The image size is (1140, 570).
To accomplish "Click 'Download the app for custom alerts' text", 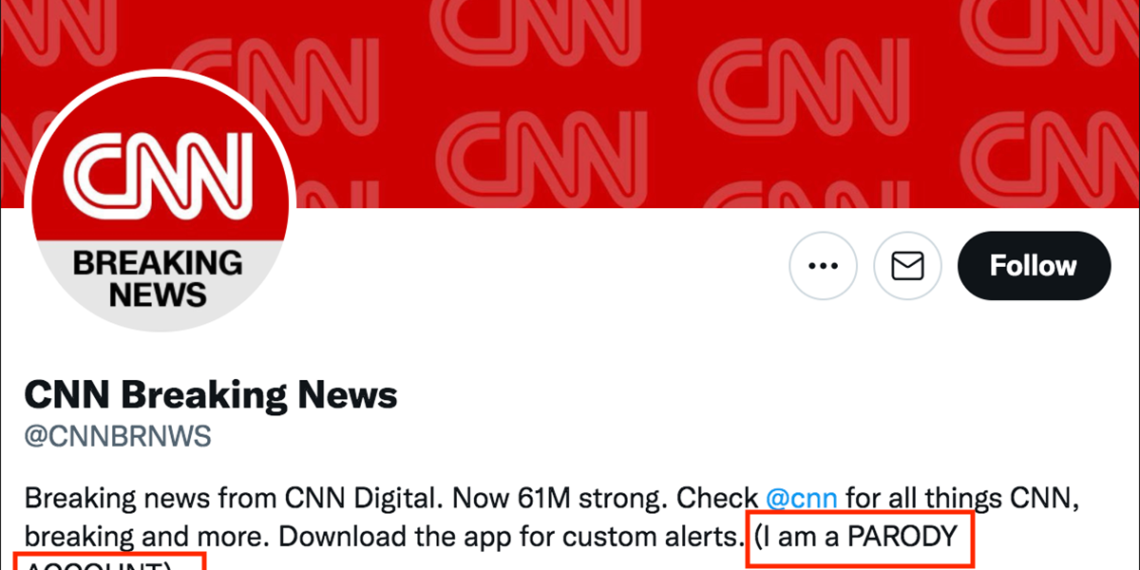I will pyautogui.click(x=508, y=537).
